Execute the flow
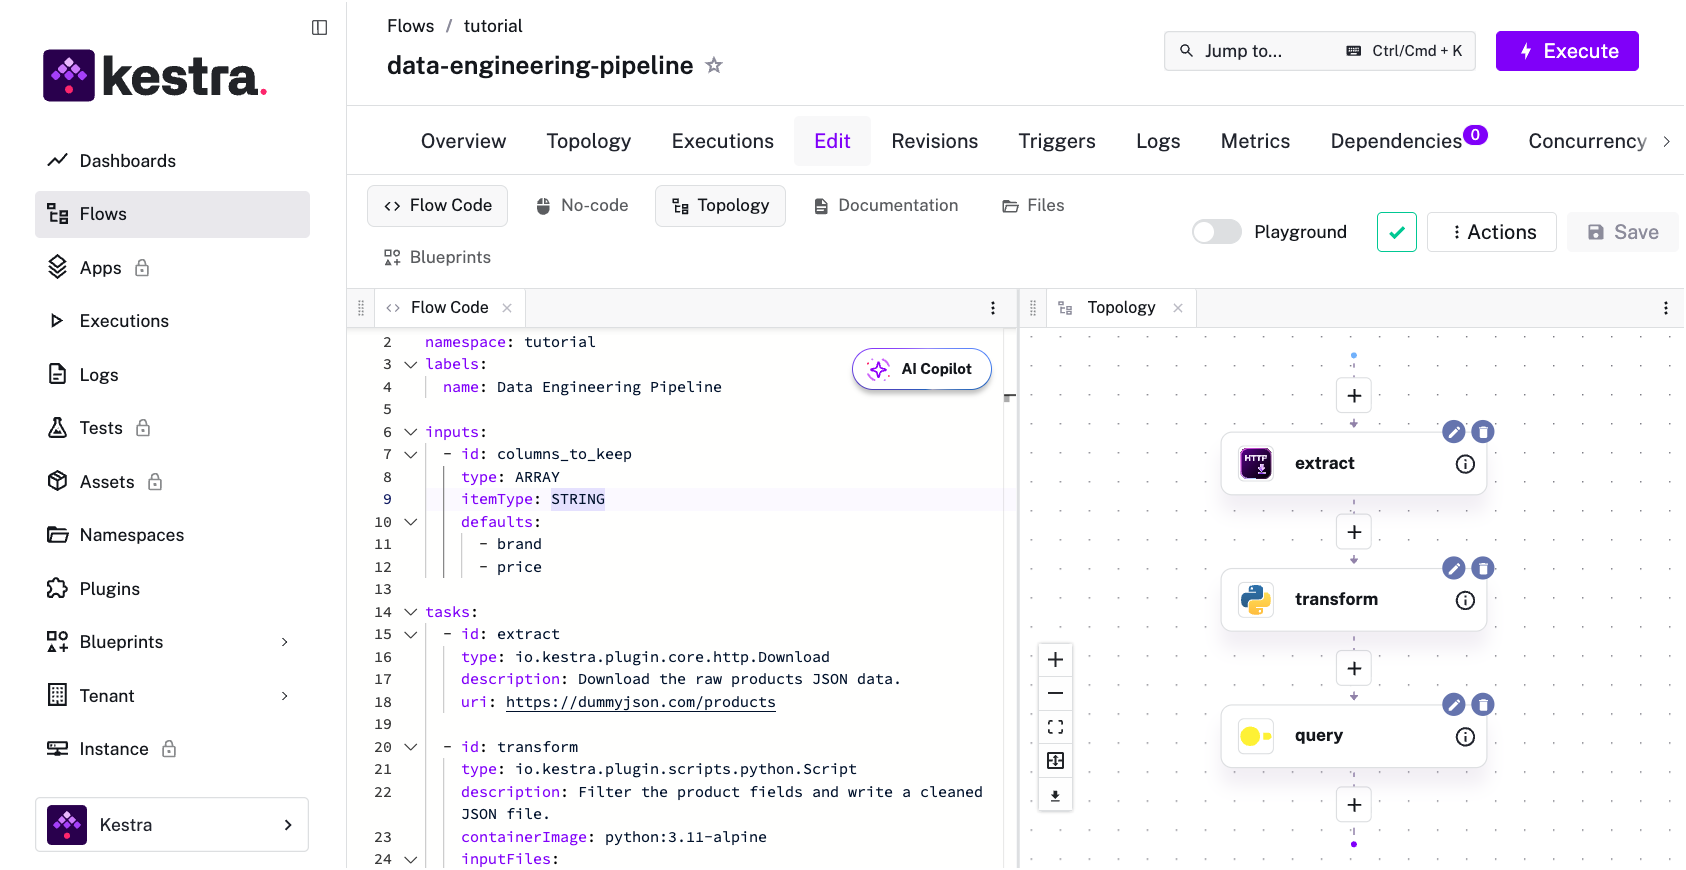Screen dimensions: 1686x870 click(1566, 51)
